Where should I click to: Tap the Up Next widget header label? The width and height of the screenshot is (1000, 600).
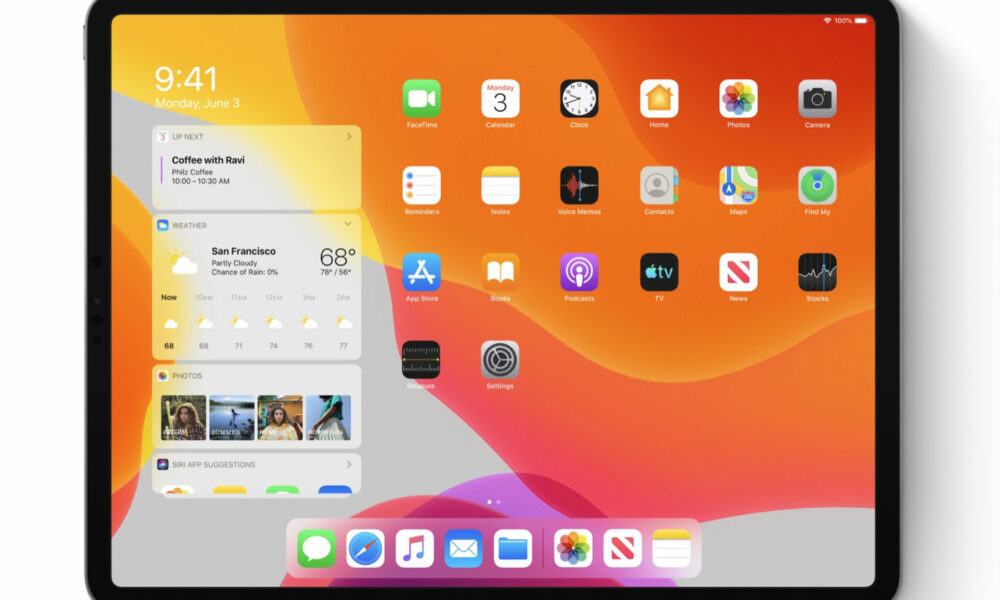click(188, 136)
